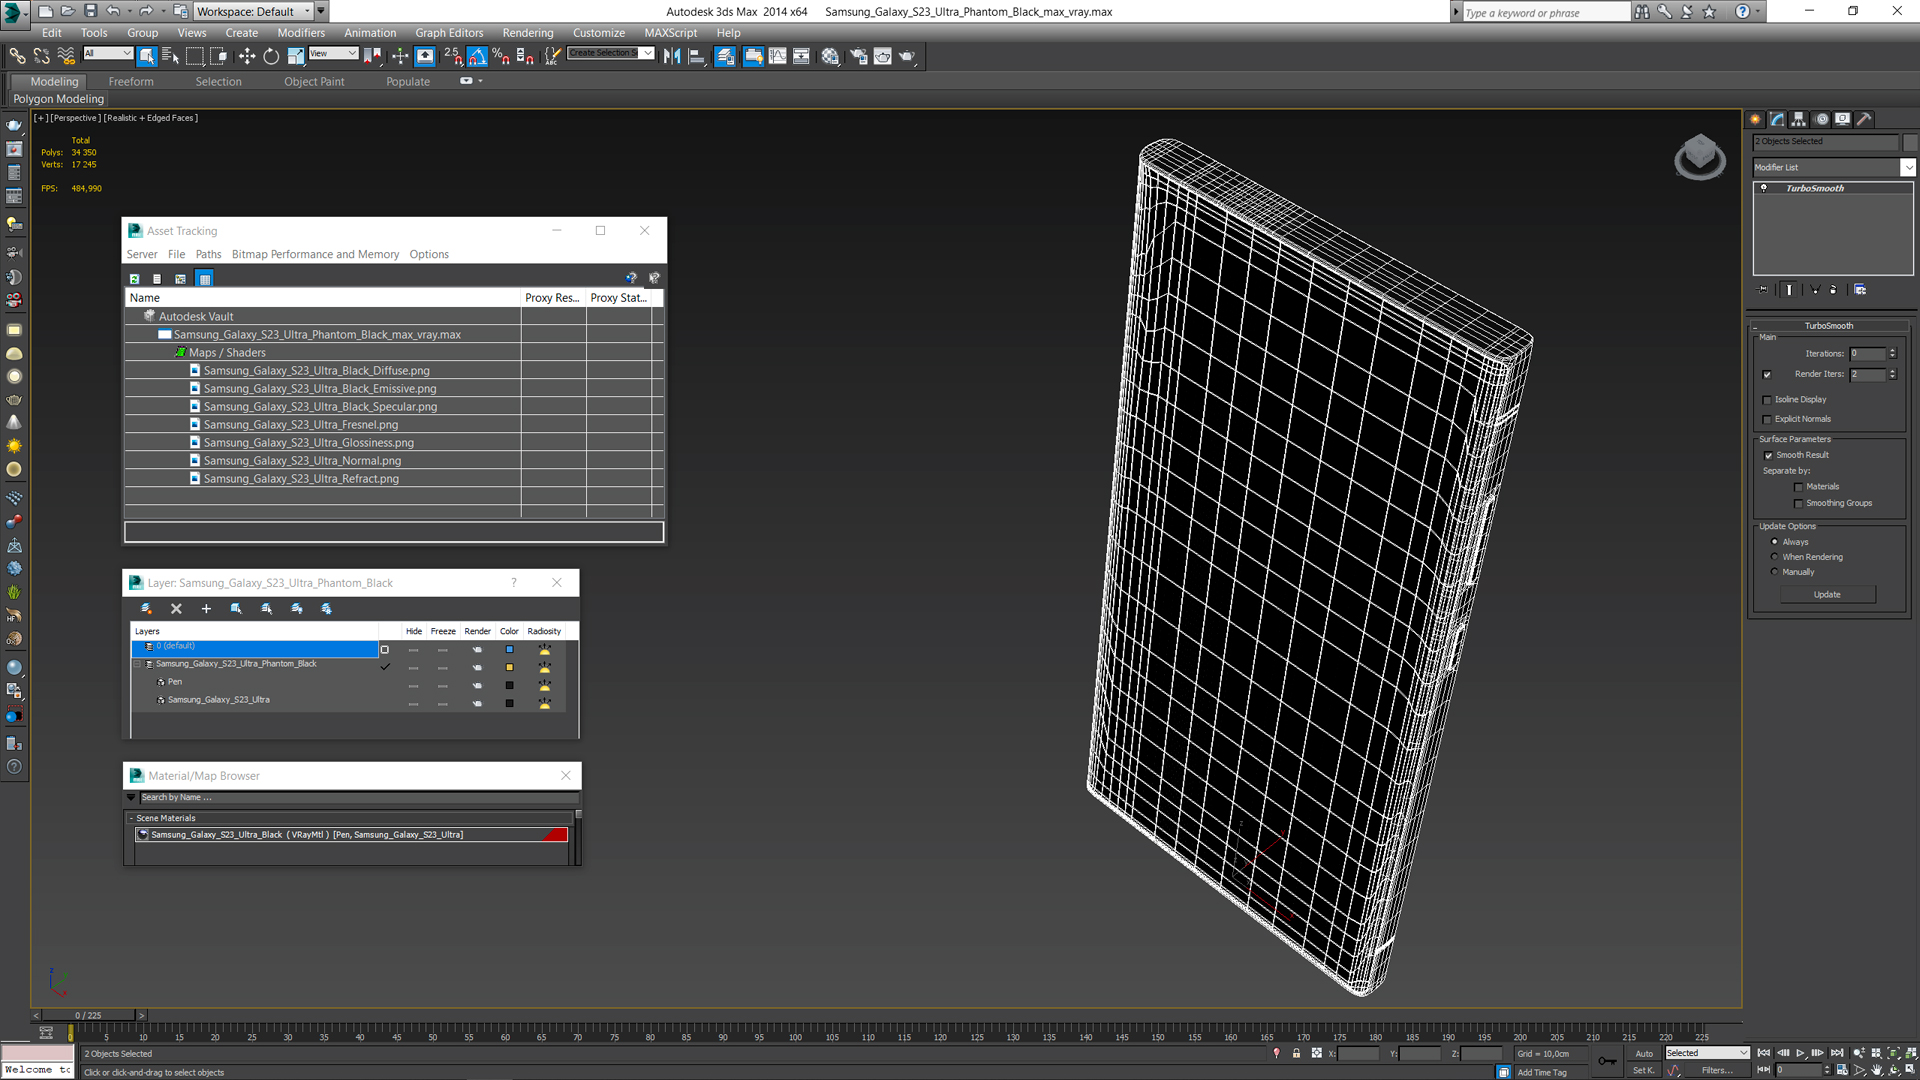Click the Pen layer color swatch

pyautogui.click(x=509, y=685)
